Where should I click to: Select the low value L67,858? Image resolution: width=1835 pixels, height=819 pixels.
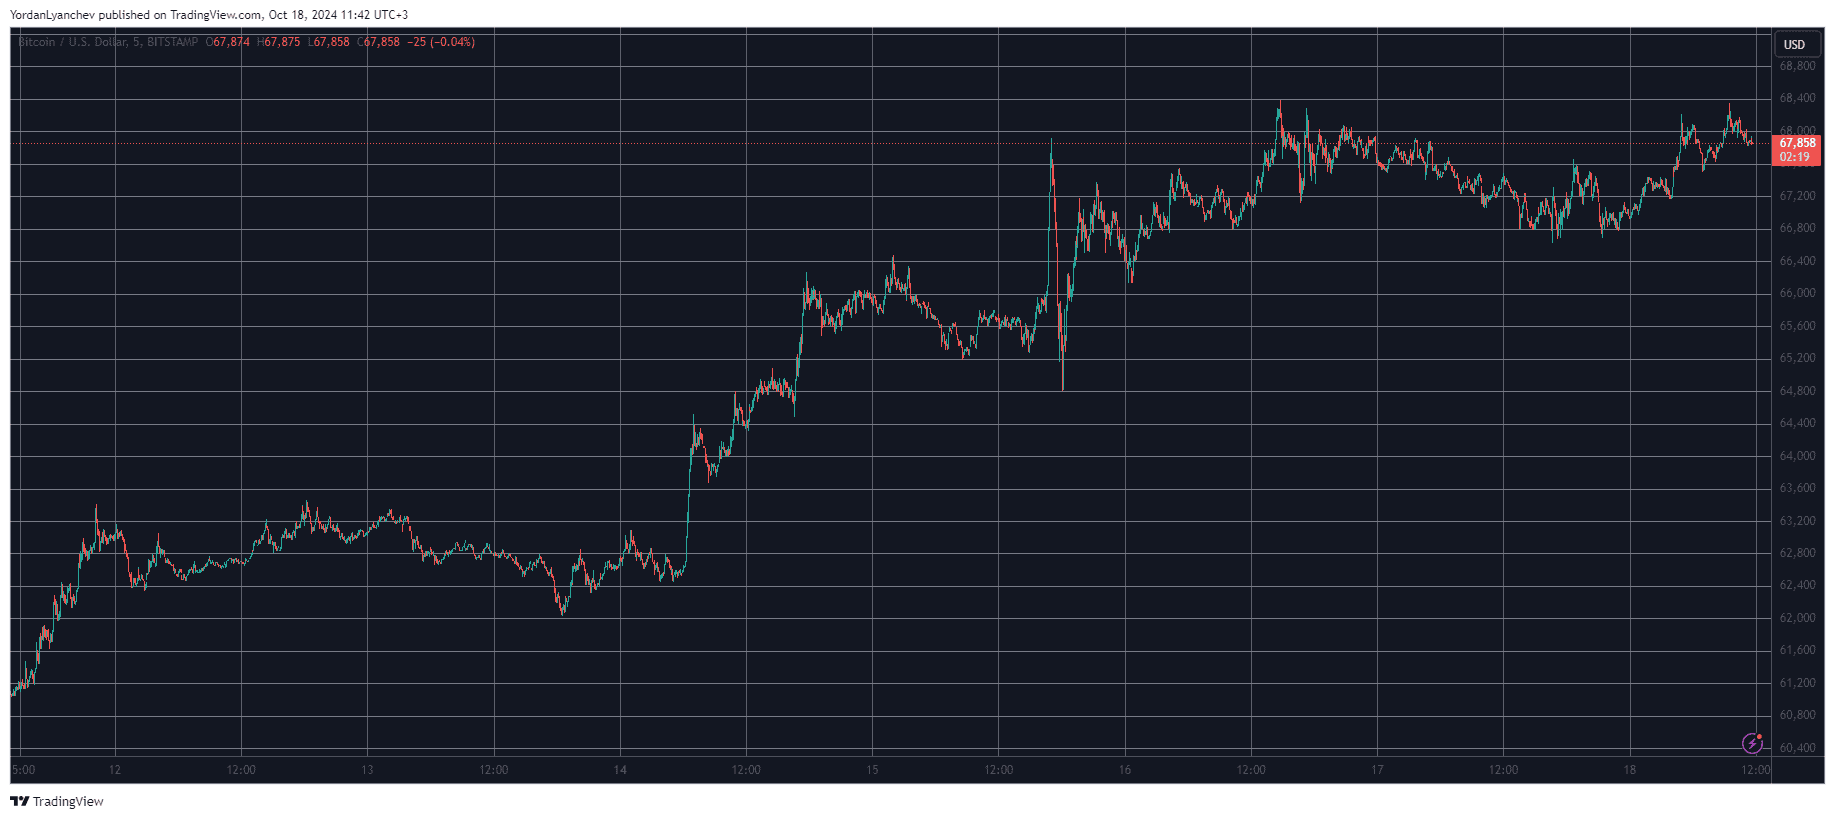pos(328,42)
